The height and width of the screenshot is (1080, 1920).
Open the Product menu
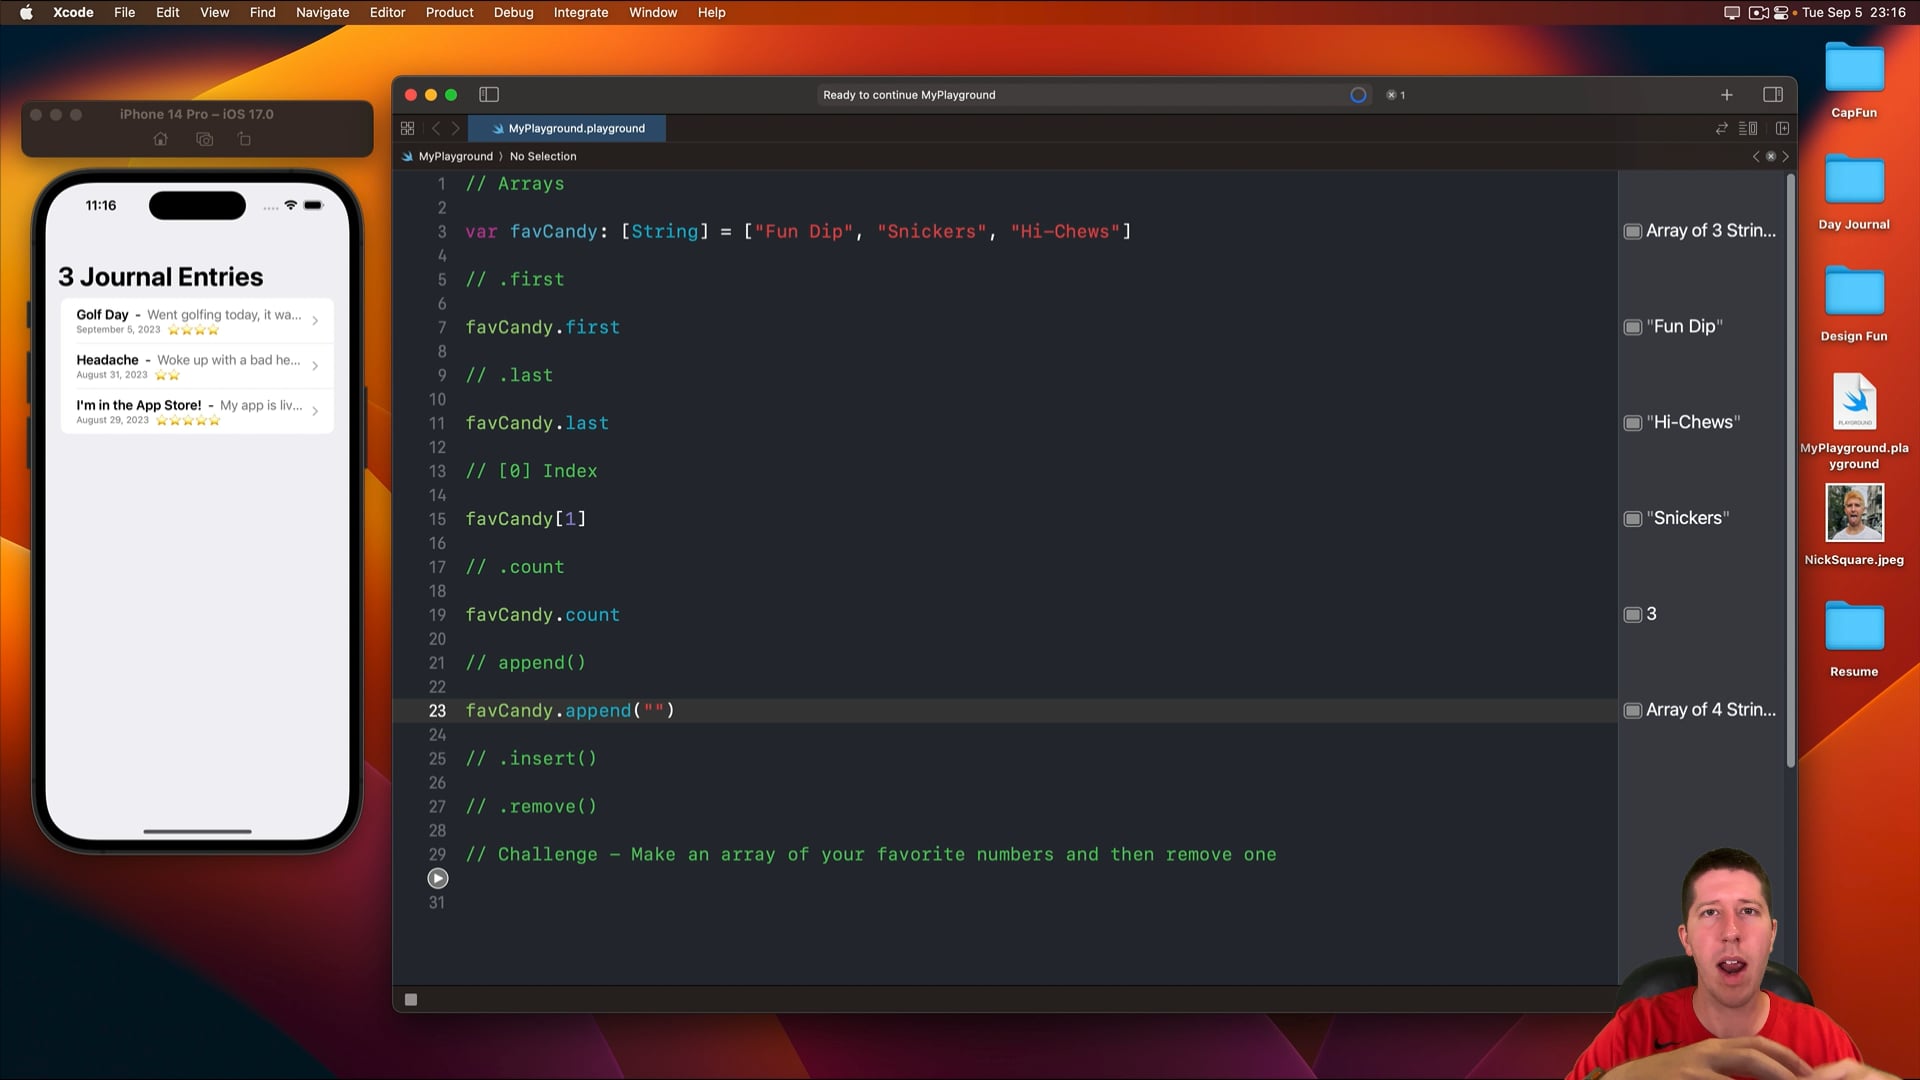[x=449, y=12]
